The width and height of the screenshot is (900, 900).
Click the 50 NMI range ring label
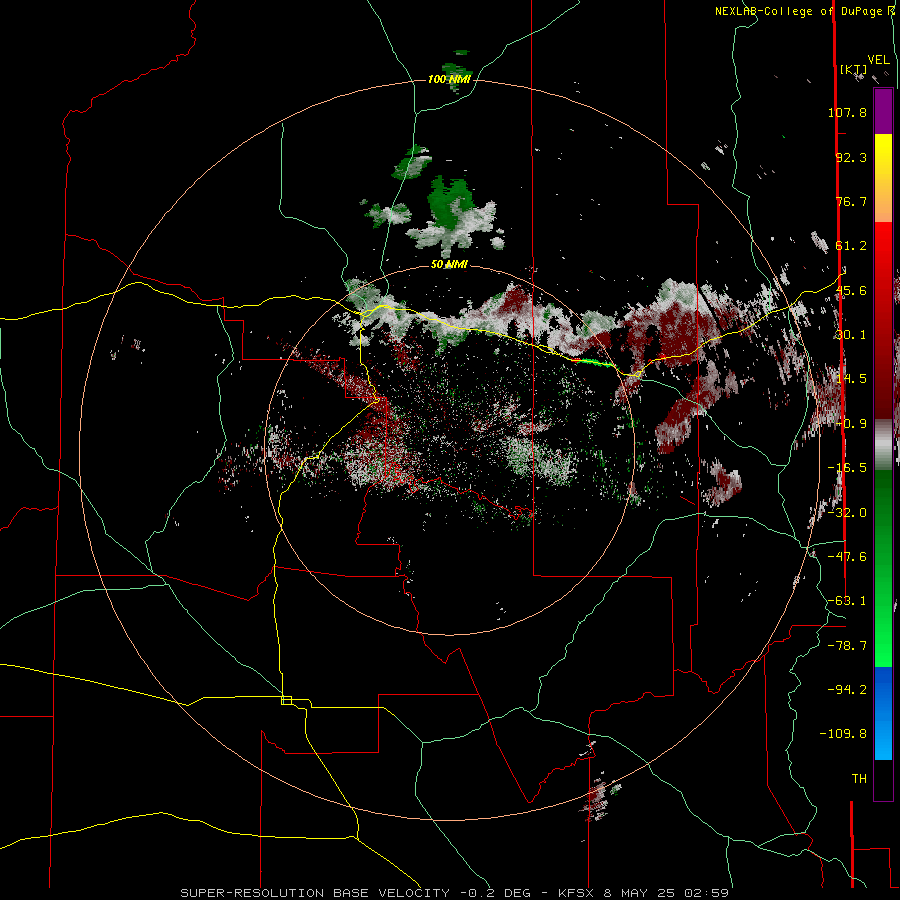pos(449,265)
